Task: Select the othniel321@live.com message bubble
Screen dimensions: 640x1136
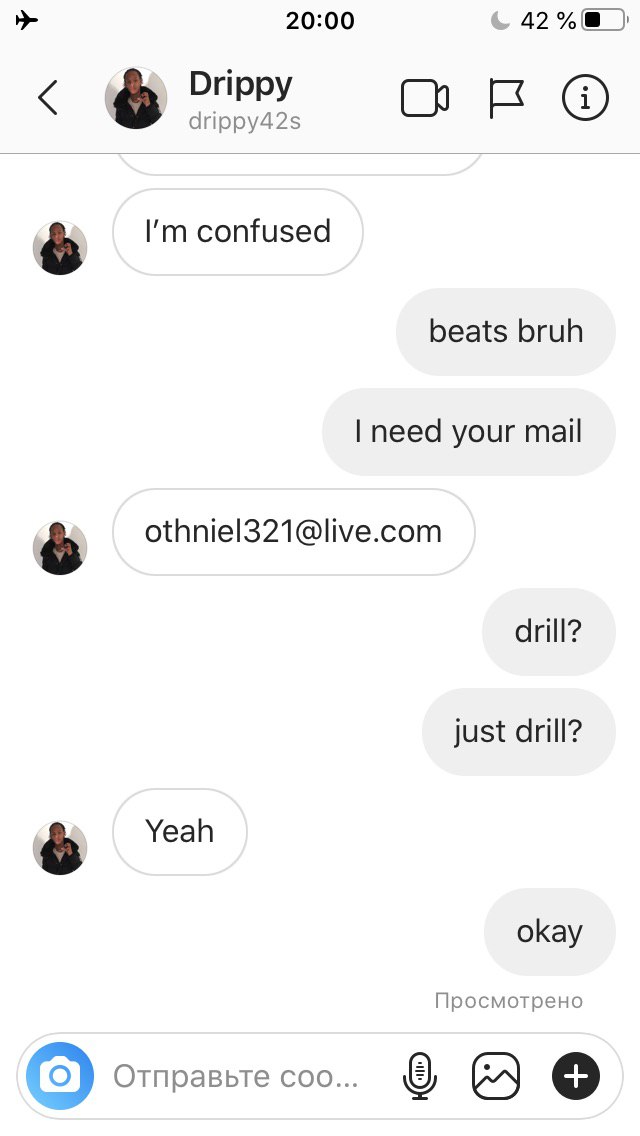Action: pyautogui.click(x=294, y=532)
